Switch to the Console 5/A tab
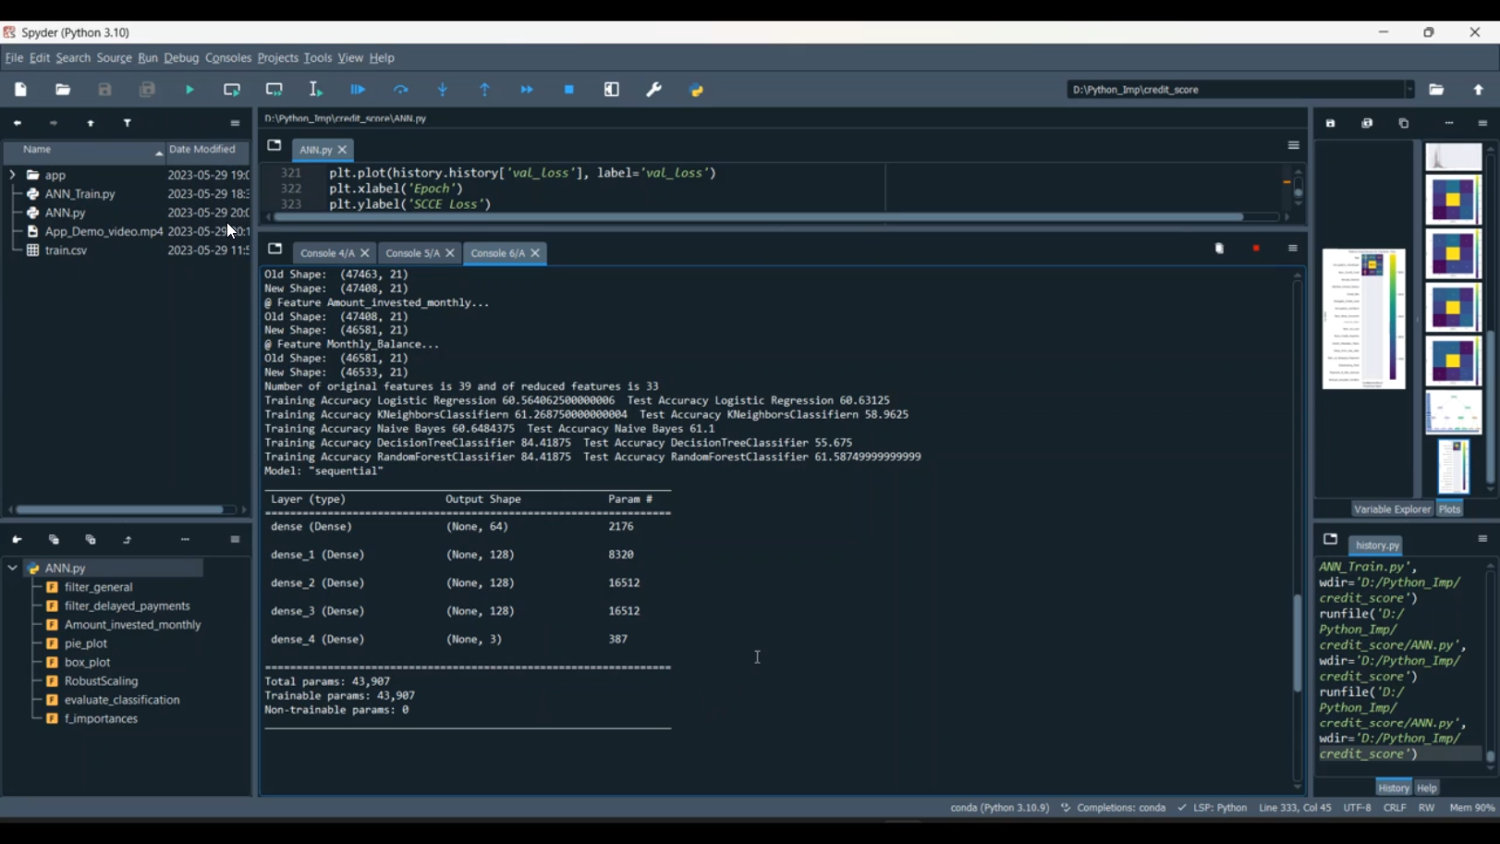Image resolution: width=1500 pixels, height=844 pixels. [412, 253]
